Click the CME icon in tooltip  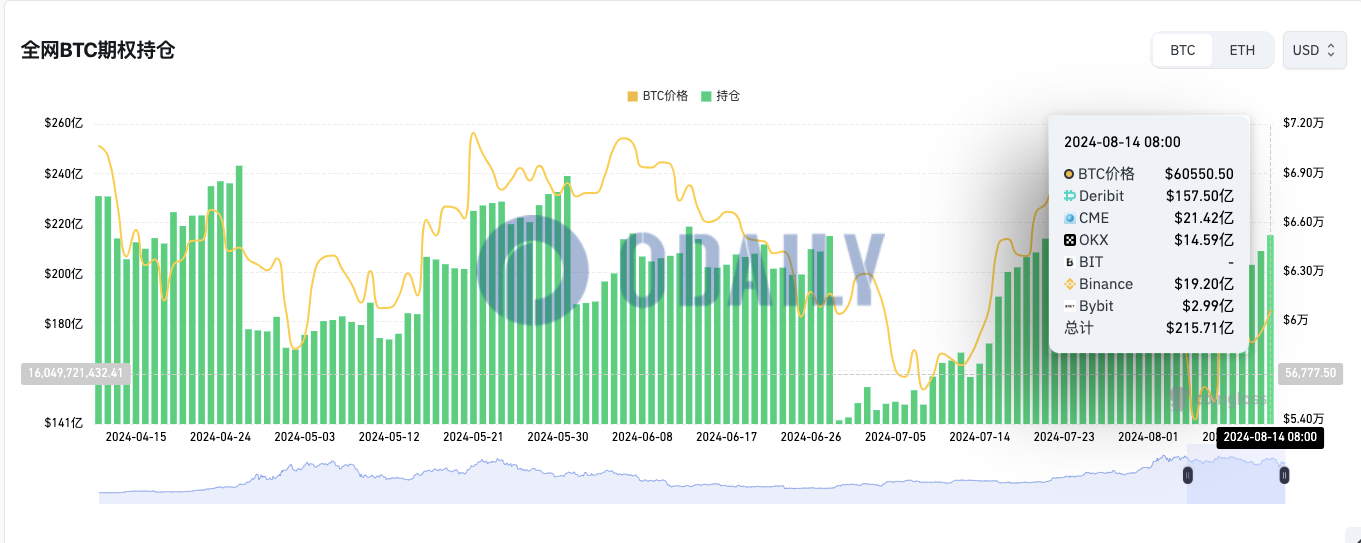[1069, 218]
